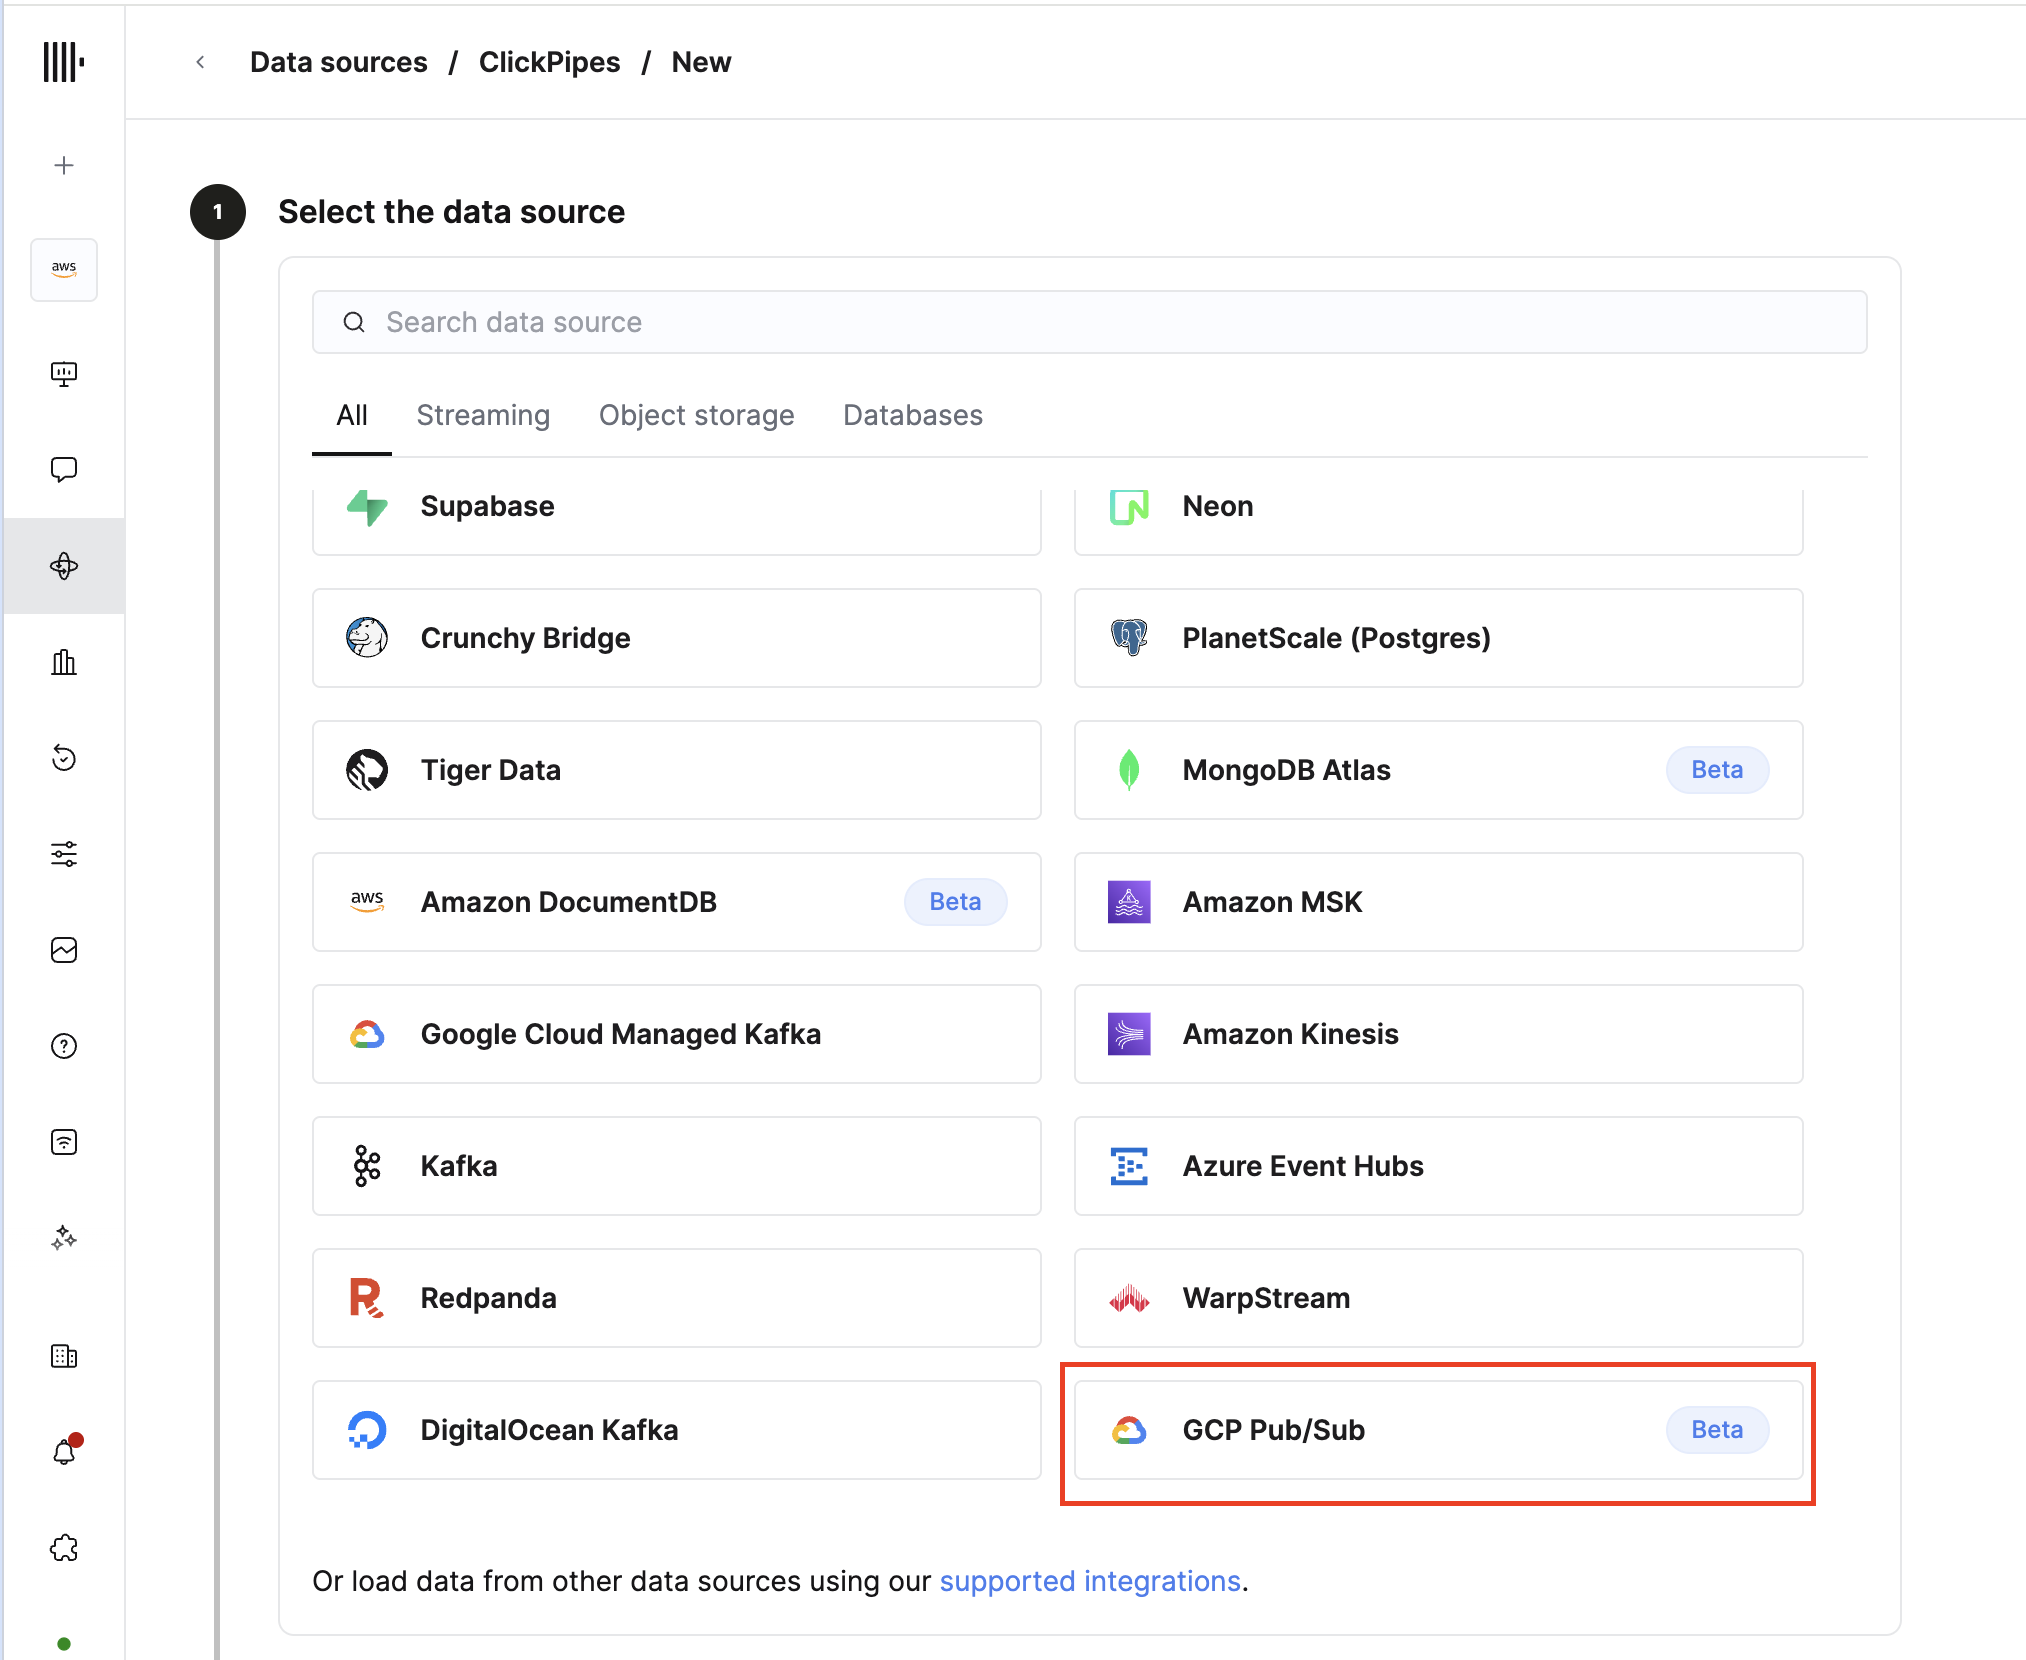Image resolution: width=2026 pixels, height=1660 pixels.
Task: Click the Supabase logo icon
Action: (367, 506)
